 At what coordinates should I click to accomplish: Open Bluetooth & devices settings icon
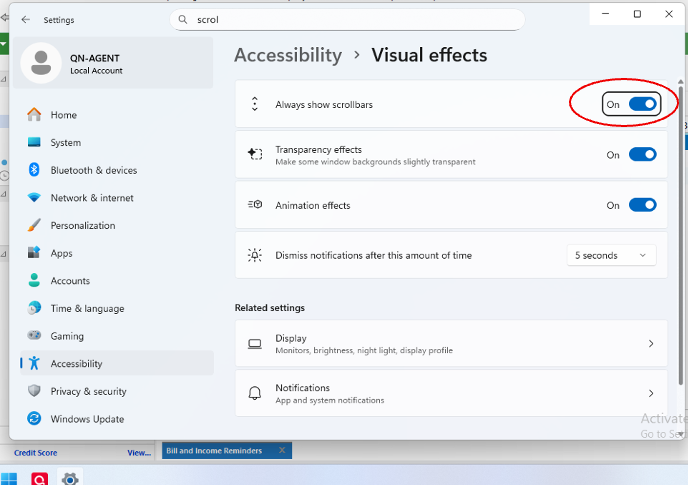[34, 170]
